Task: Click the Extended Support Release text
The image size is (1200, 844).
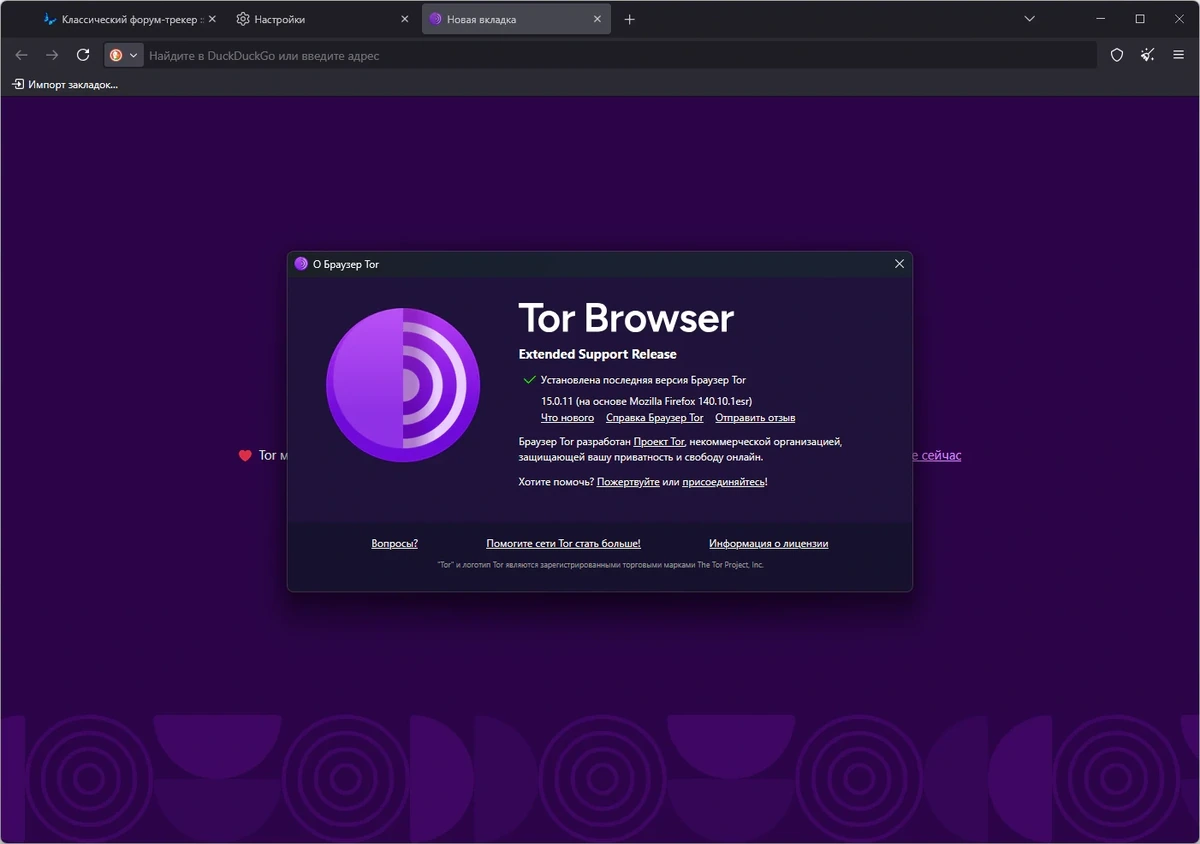Action: point(598,354)
